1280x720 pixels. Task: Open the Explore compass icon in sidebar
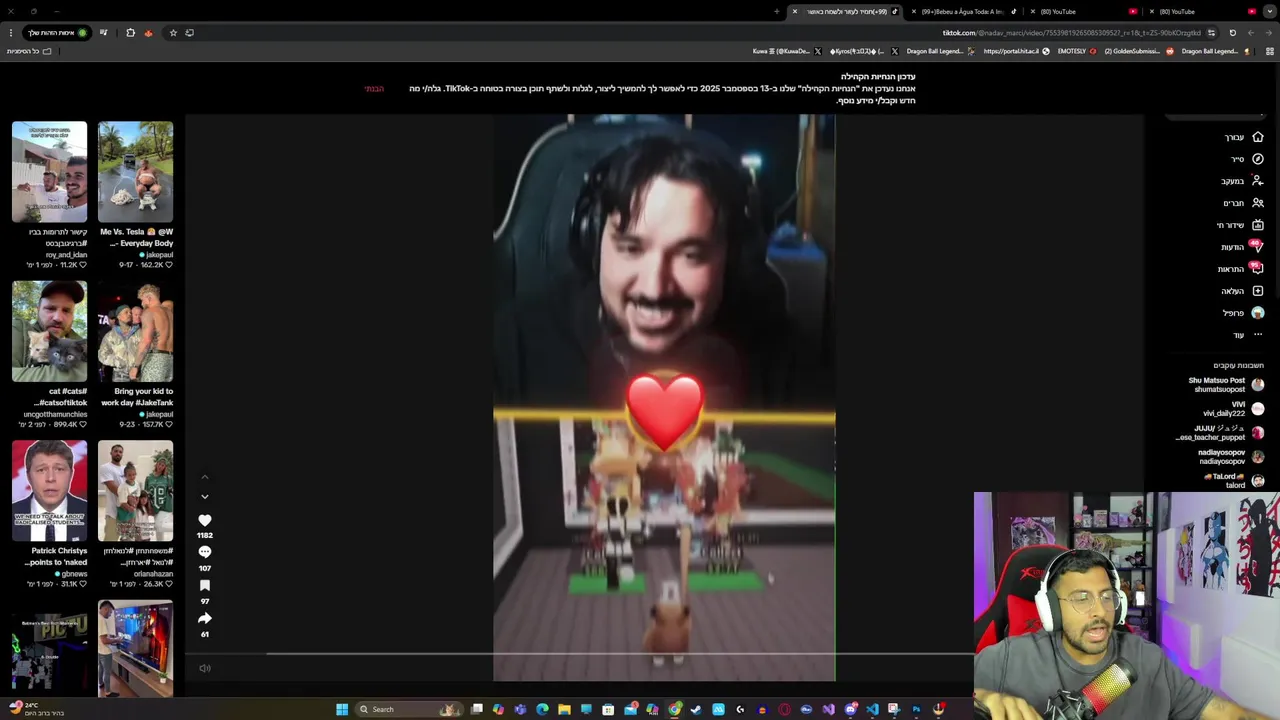coord(1257,159)
